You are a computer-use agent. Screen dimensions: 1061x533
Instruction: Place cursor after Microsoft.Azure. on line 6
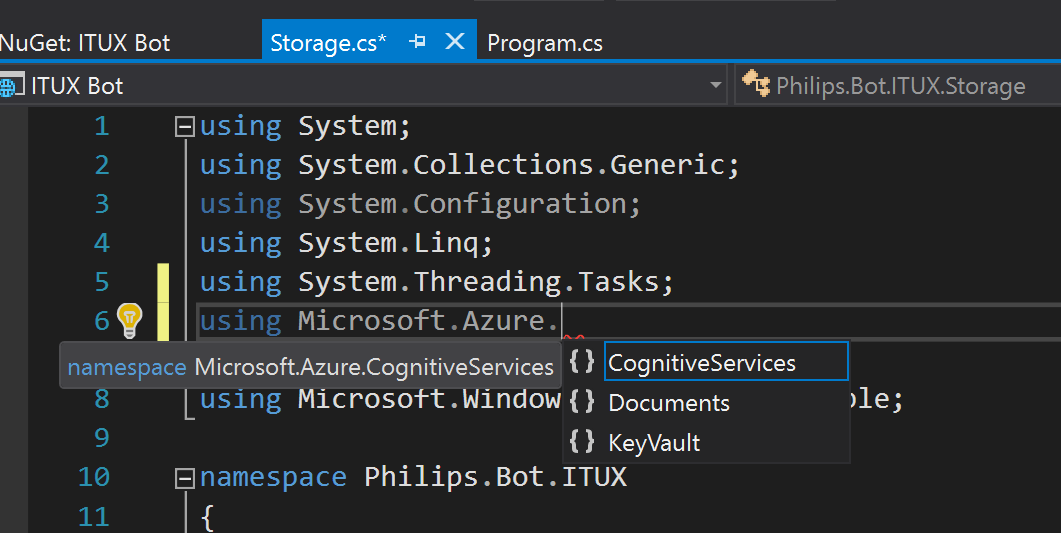pos(562,320)
